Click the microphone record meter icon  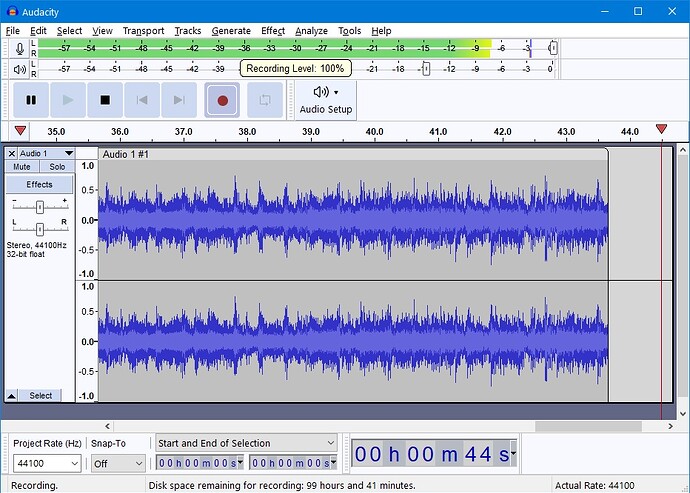(x=19, y=48)
